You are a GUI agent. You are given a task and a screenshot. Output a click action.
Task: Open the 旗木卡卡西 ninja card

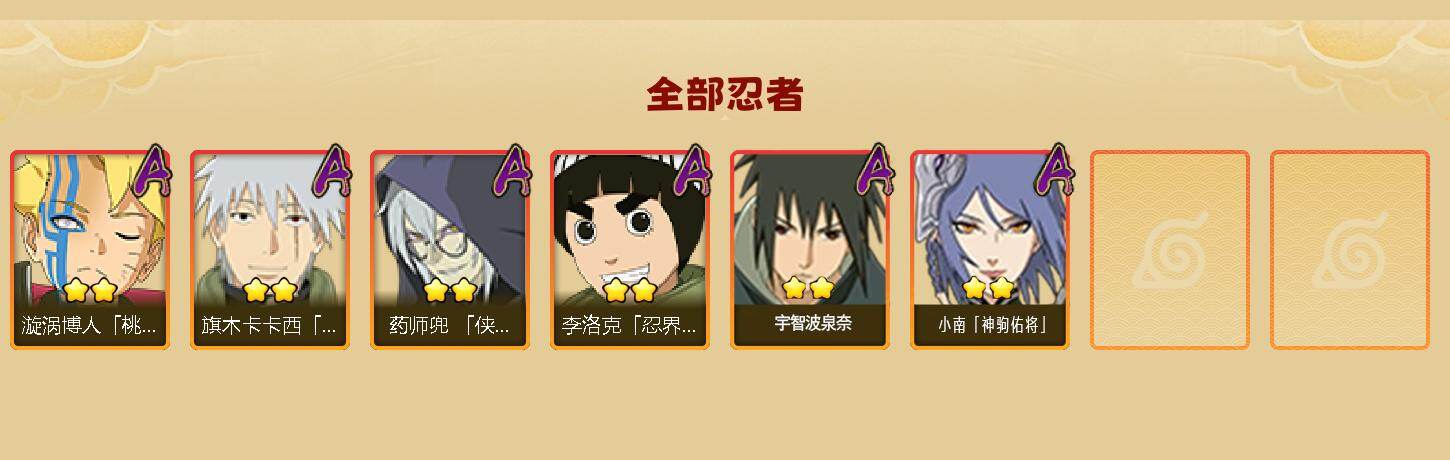coord(270,250)
